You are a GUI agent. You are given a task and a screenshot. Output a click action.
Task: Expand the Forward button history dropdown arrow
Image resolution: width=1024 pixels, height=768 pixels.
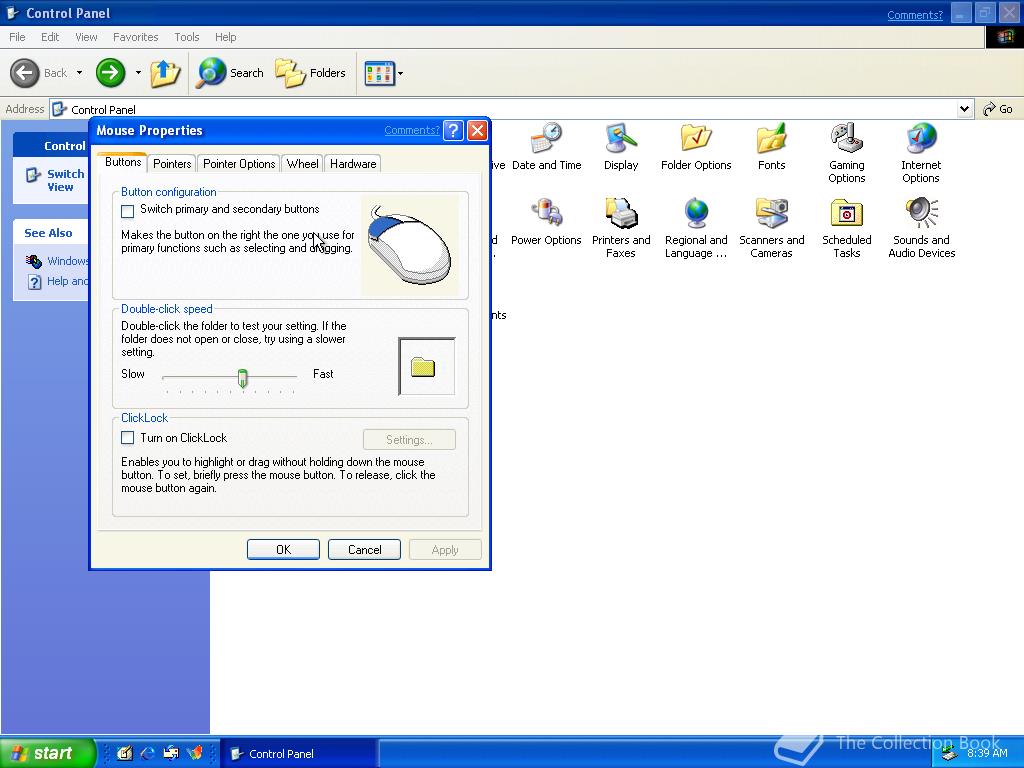tap(138, 73)
